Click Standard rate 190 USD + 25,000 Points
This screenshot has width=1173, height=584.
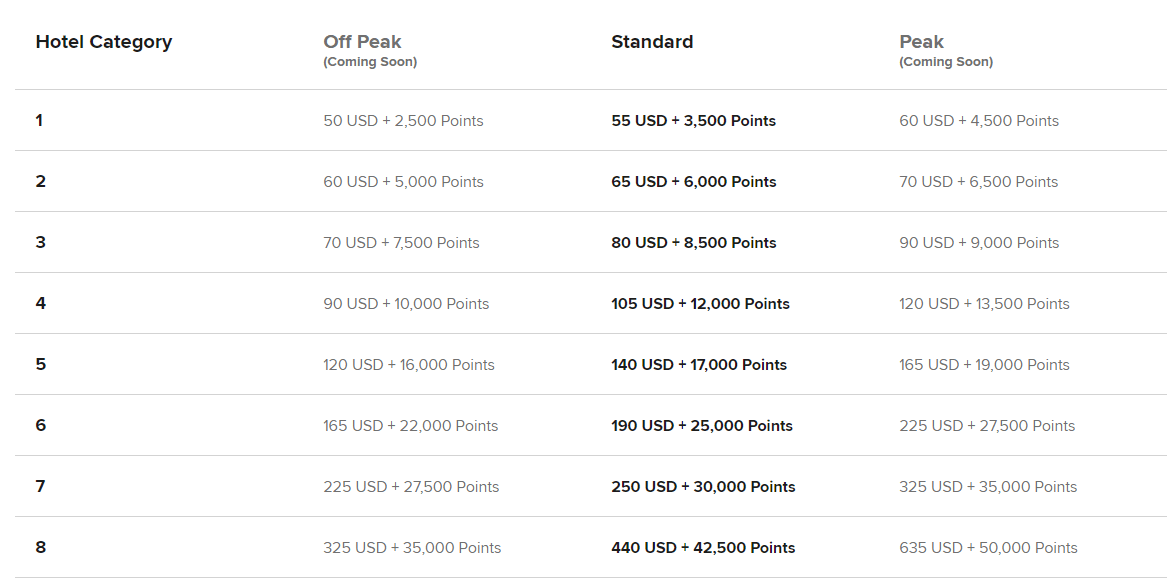click(x=701, y=426)
